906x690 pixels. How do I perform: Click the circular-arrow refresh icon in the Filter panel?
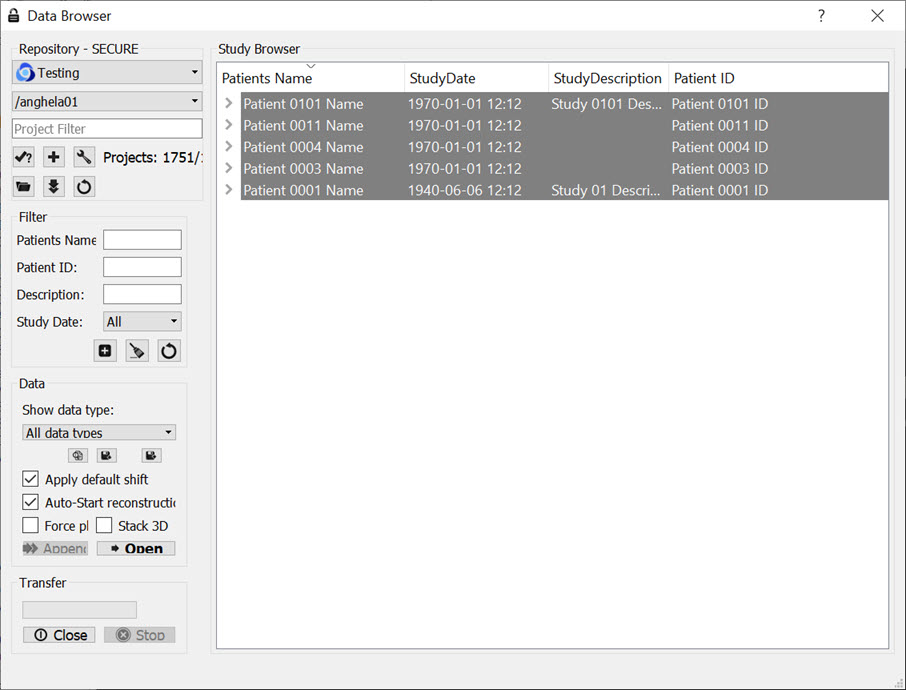point(169,351)
